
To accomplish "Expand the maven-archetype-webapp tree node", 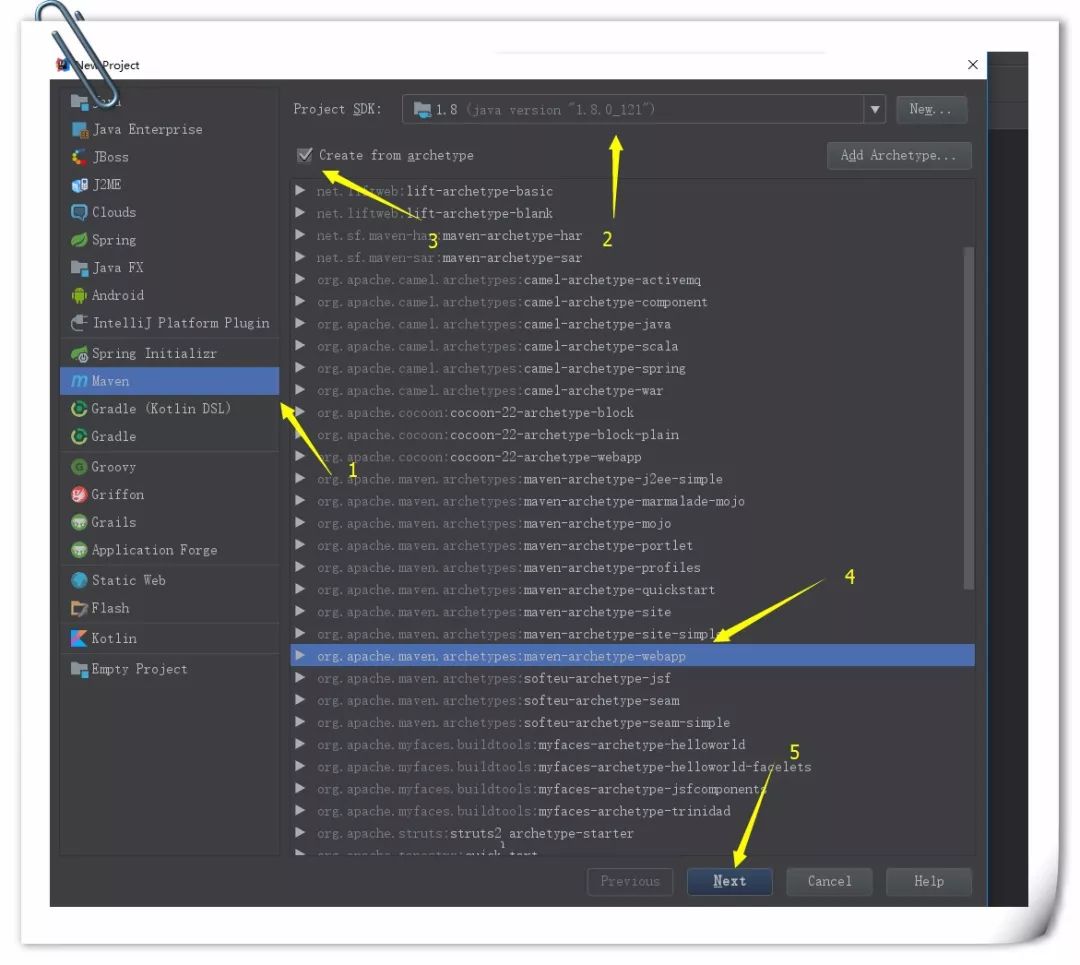I will 300,656.
